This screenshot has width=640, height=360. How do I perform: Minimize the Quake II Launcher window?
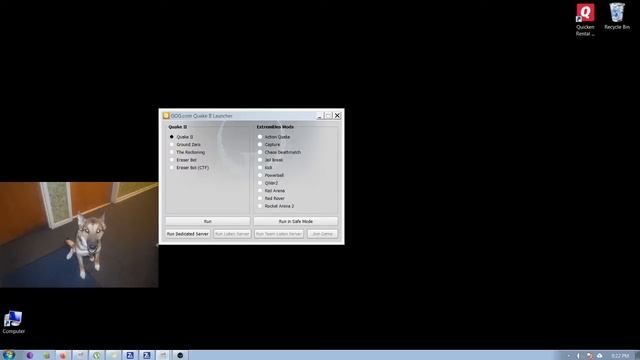click(320, 116)
